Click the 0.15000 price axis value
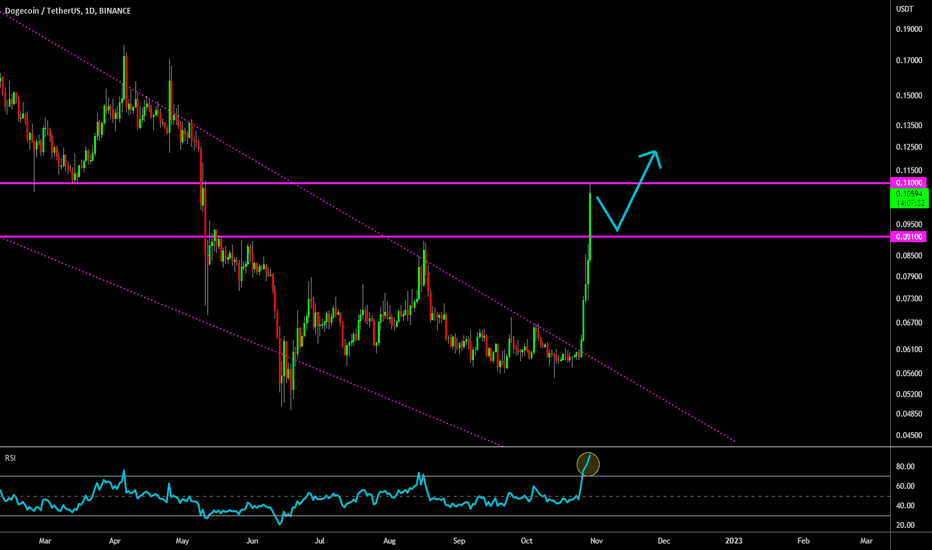The width and height of the screenshot is (932, 550). (x=909, y=95)
